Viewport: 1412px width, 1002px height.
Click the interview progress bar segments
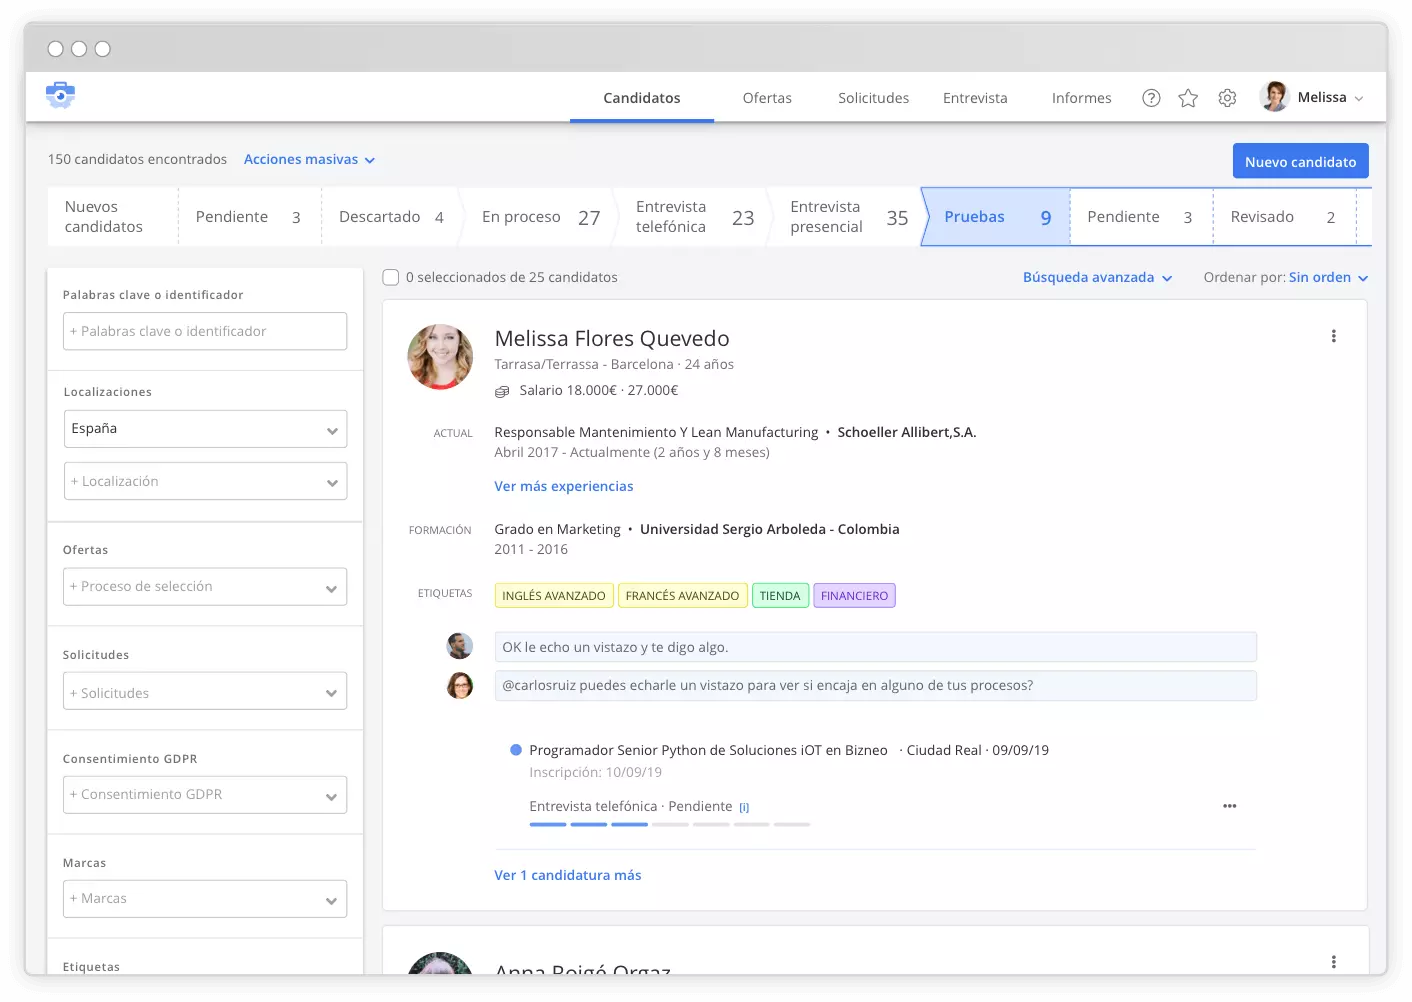pos(670,825)
